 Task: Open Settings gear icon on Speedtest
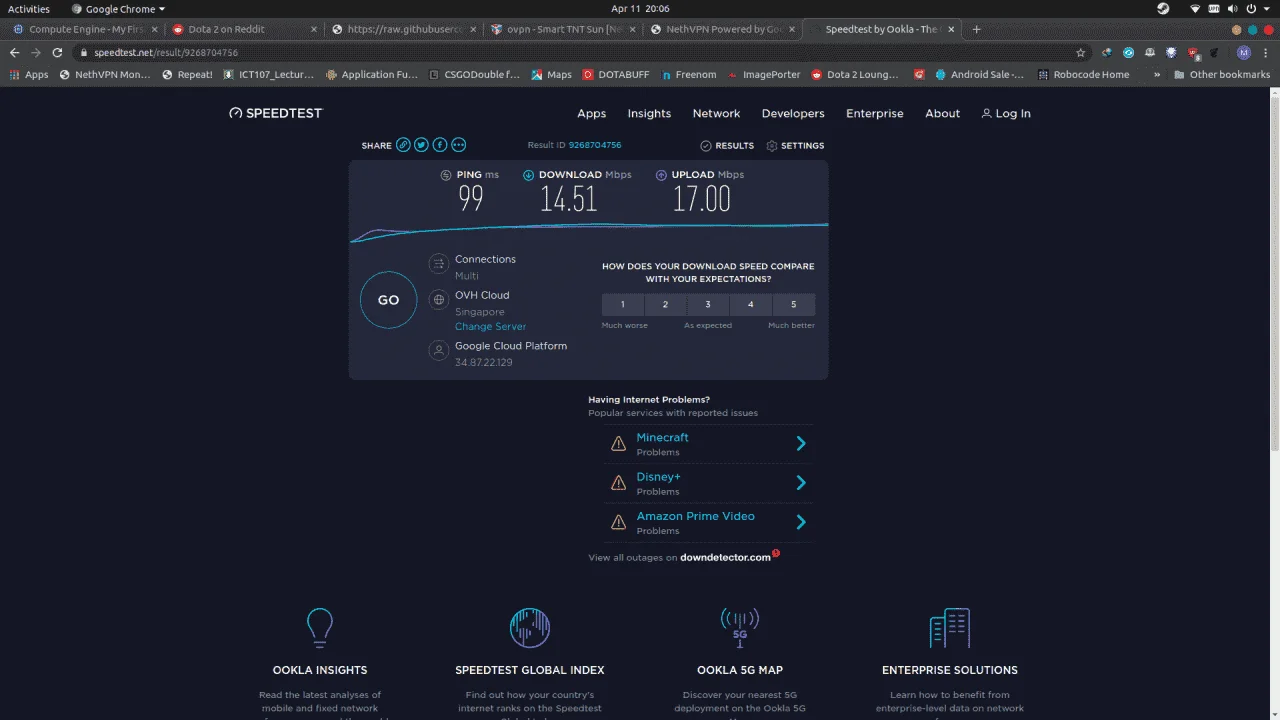pos(772,146)
